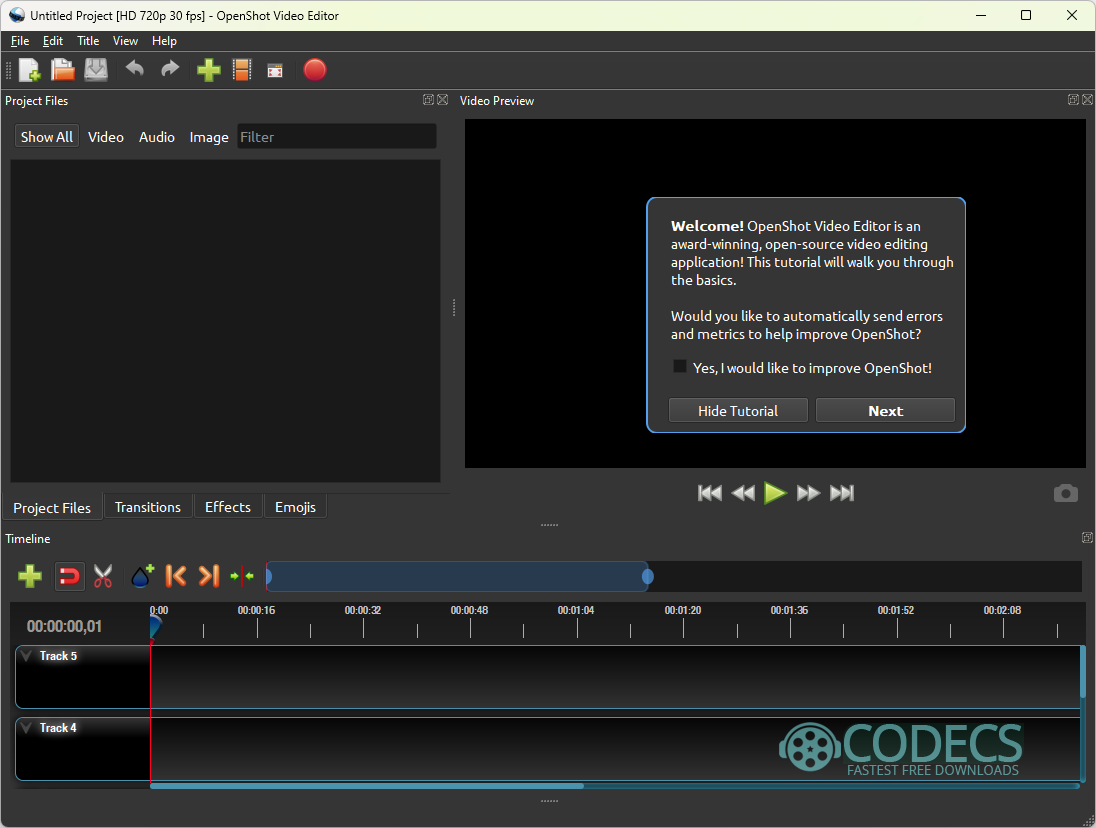
Task: Toggle fullscreen toolbar icon
Action: point(275,71)
